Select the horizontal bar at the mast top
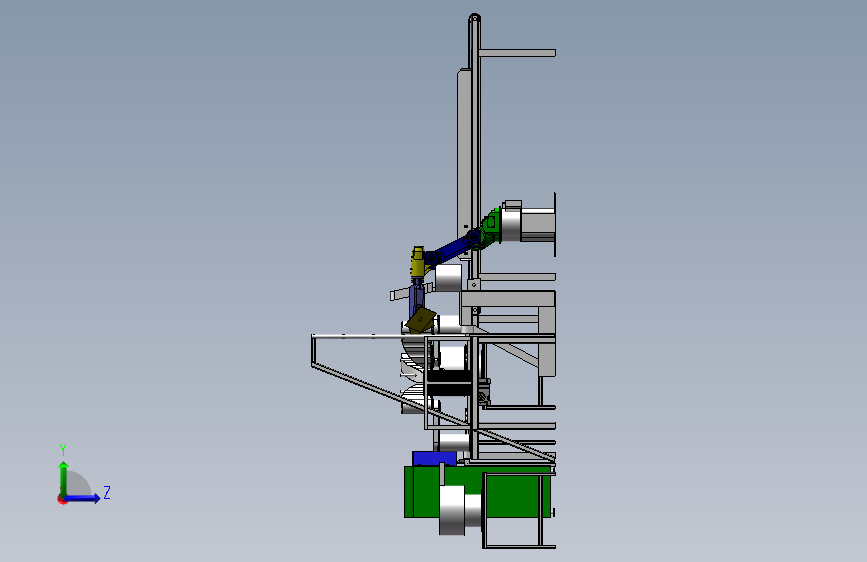Image resolution: width=867 pixels, height=562 pixels. pos(517,53)
